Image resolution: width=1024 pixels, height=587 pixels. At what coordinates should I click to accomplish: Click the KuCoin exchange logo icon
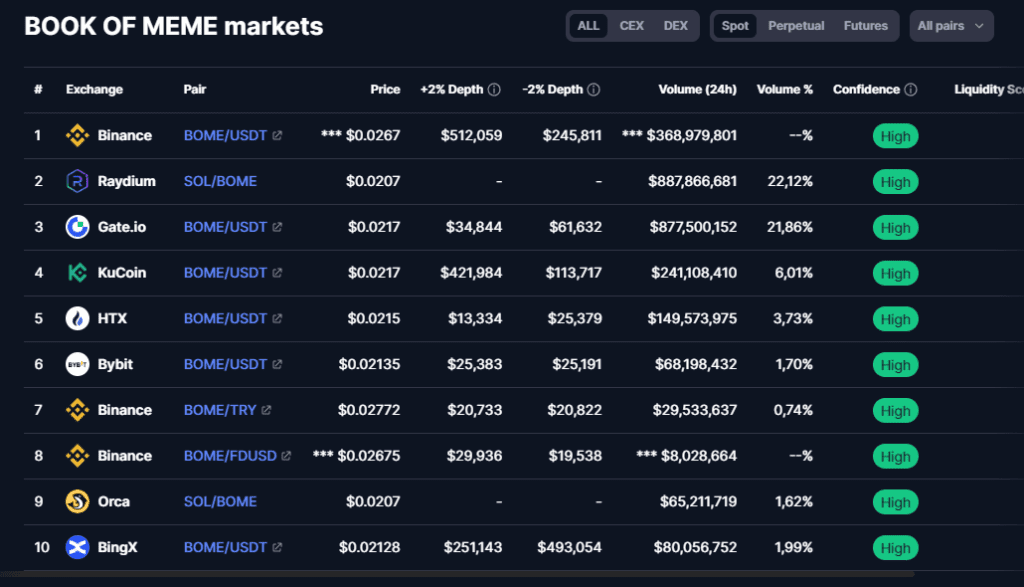(x=77, y=272)
